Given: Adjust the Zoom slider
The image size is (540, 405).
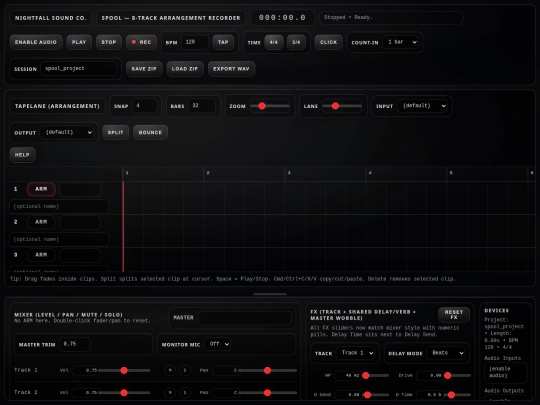Looking at the screenshot, I should tap(270, 106).
